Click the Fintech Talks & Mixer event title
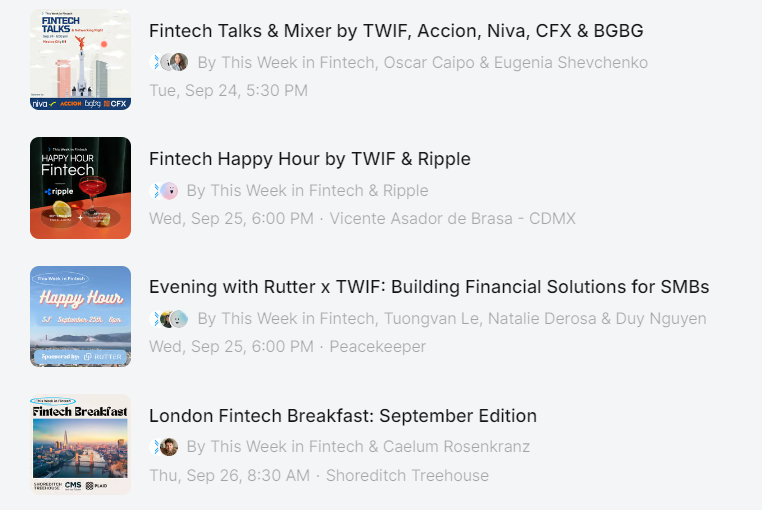Screen dimensions: 762x510 (x=396, y=31)
